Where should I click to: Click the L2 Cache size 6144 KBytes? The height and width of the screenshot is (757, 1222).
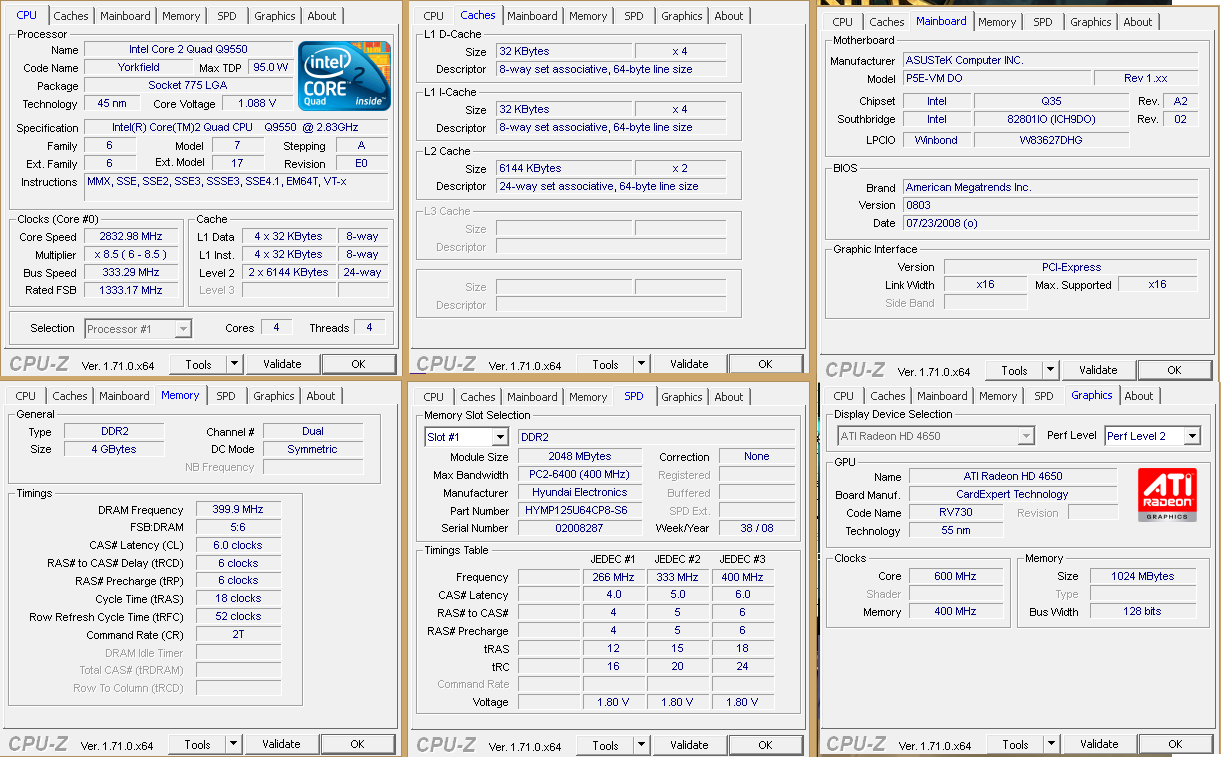pos(564,169)
